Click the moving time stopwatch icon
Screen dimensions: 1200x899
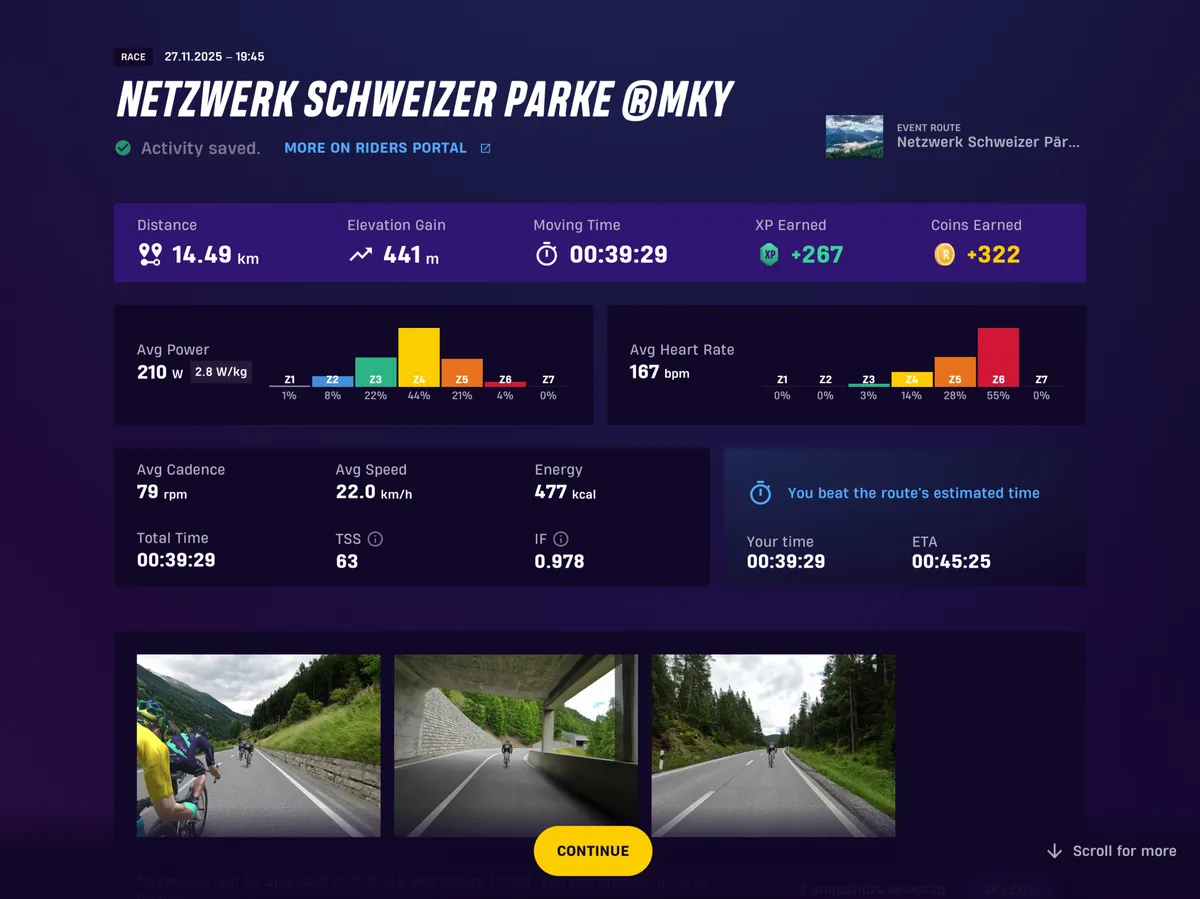546,254
